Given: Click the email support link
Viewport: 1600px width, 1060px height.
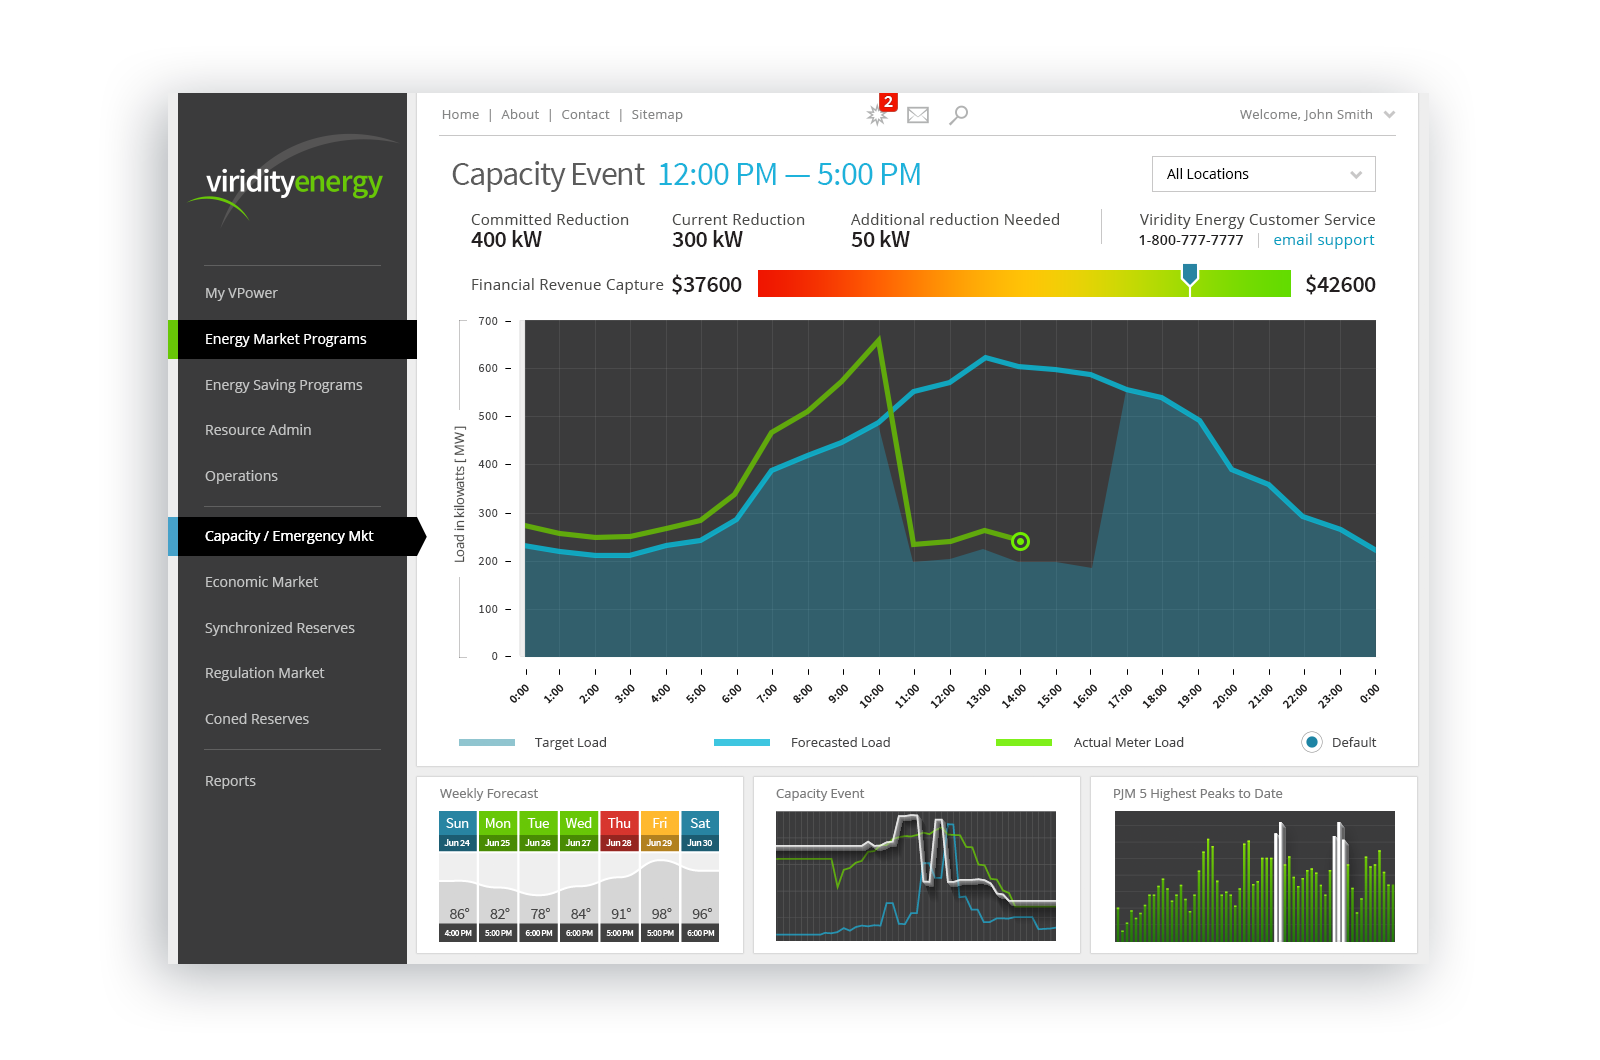Looking at the screenshot, I should (x=1323, y=240).
